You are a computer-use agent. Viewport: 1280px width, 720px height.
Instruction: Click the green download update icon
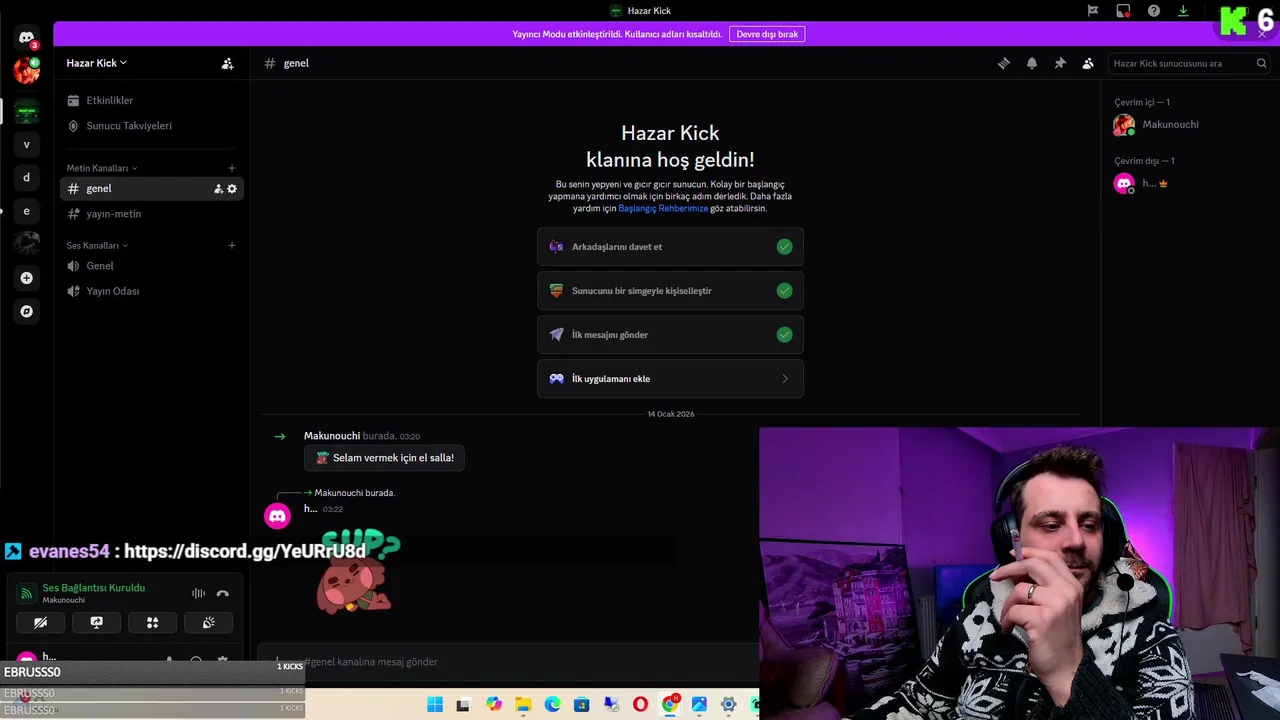1183,11
